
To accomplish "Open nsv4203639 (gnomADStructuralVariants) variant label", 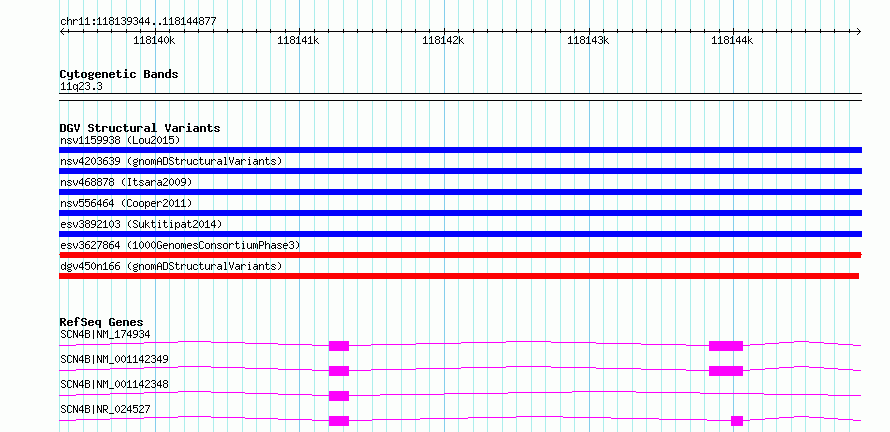I will coord(171,161).
